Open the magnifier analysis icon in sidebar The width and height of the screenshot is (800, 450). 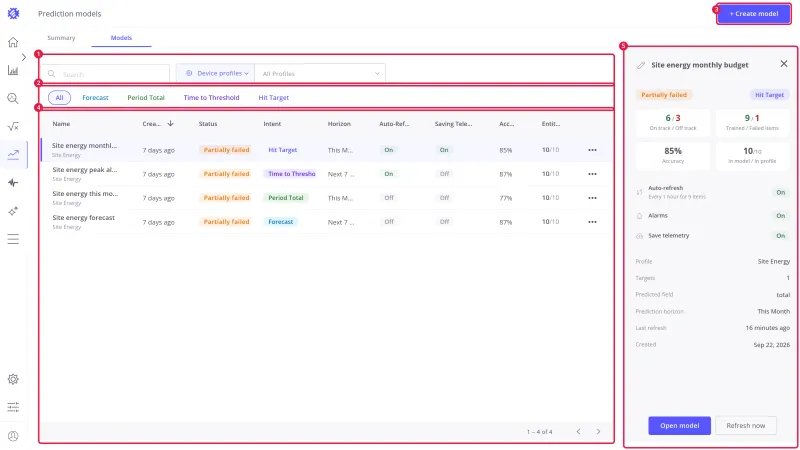point(13,98)
